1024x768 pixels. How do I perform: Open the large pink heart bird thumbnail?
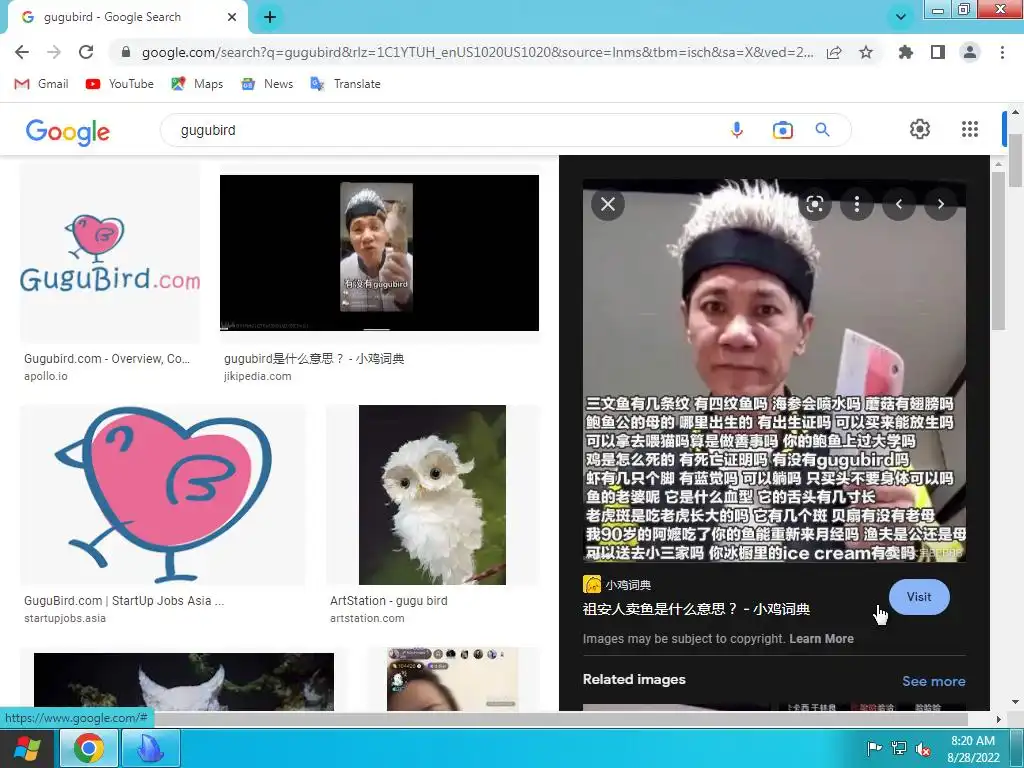point(163,495)
